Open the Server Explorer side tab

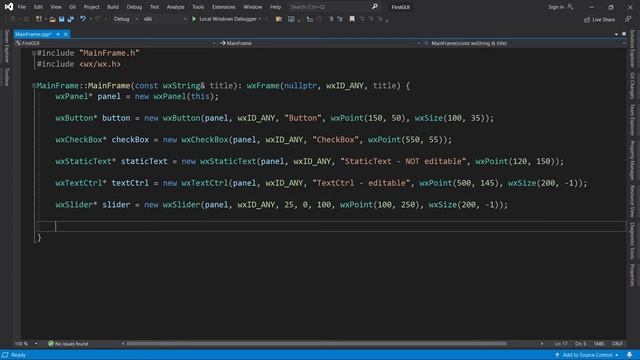[6, 47]
